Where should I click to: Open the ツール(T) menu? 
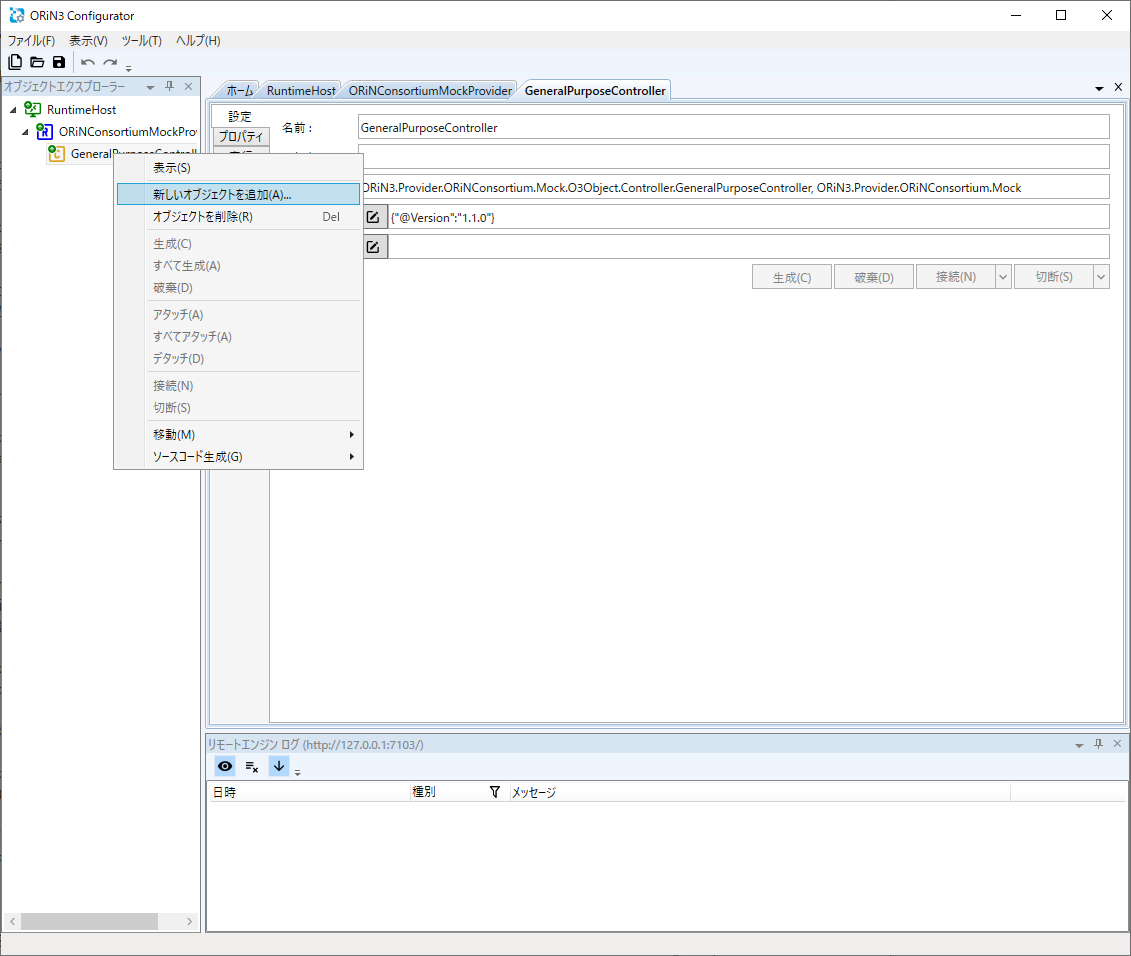click(141, 40)
